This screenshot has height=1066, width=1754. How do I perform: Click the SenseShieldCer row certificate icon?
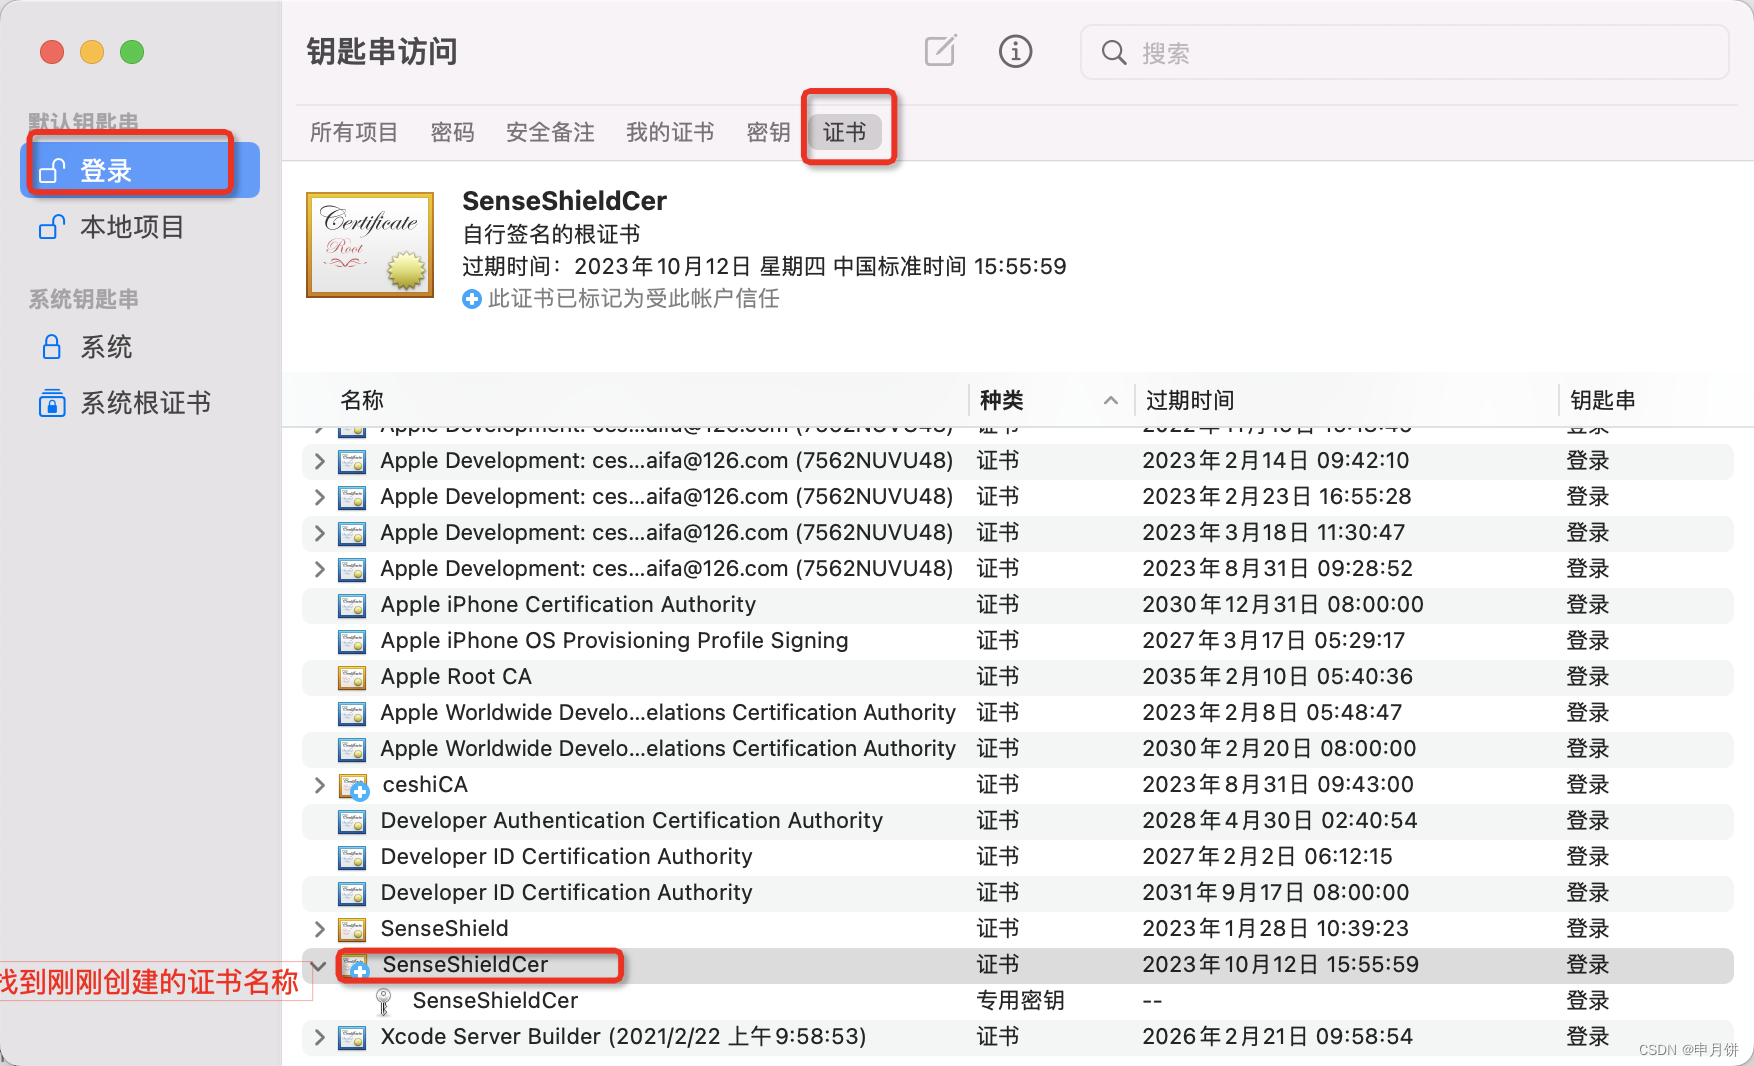(354, 966)
